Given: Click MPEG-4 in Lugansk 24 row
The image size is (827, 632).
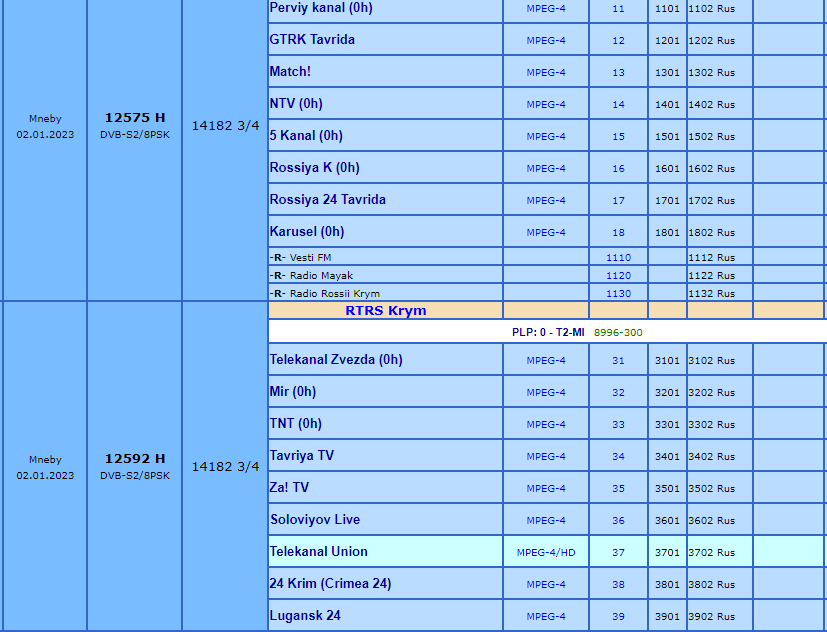Looking at the screenshot, I should (546, 616).
